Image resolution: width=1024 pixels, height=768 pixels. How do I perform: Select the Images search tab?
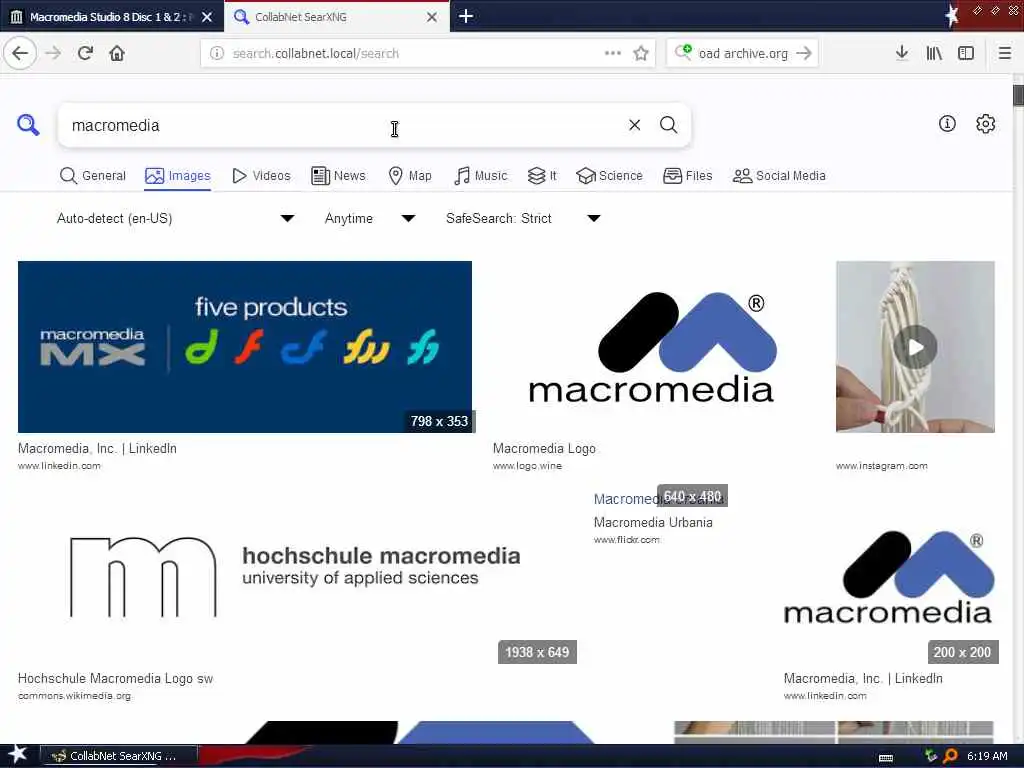178,176
